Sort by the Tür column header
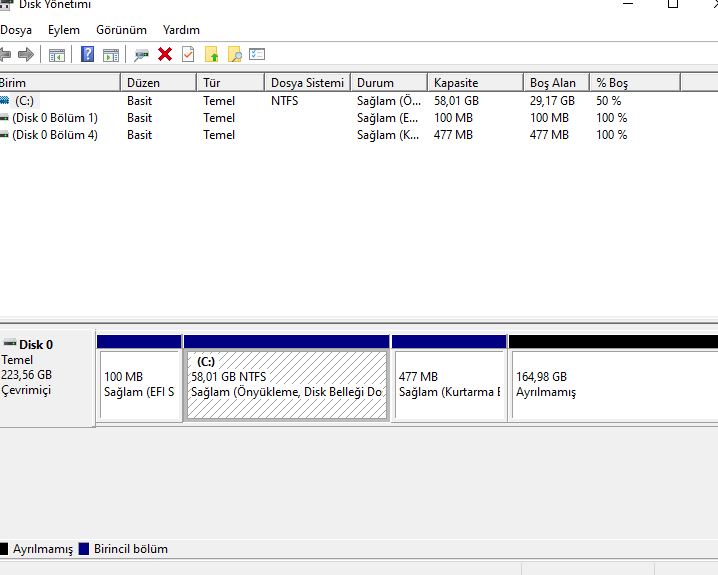 pos(231,82)
